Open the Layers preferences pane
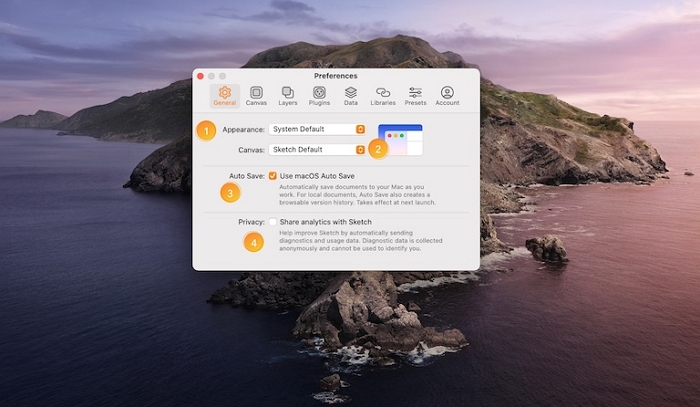 [288, 95]
